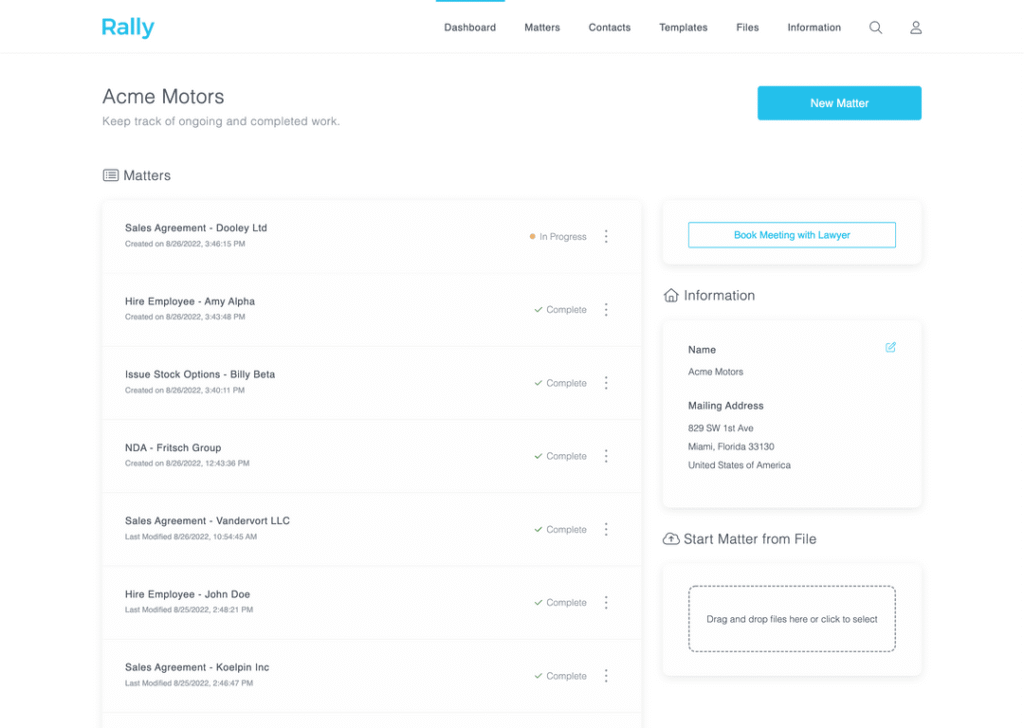The image size is (1024, 728).
Task: Open Sales Agreement - Koelpin Inc matter
Action: click(197, 667)
